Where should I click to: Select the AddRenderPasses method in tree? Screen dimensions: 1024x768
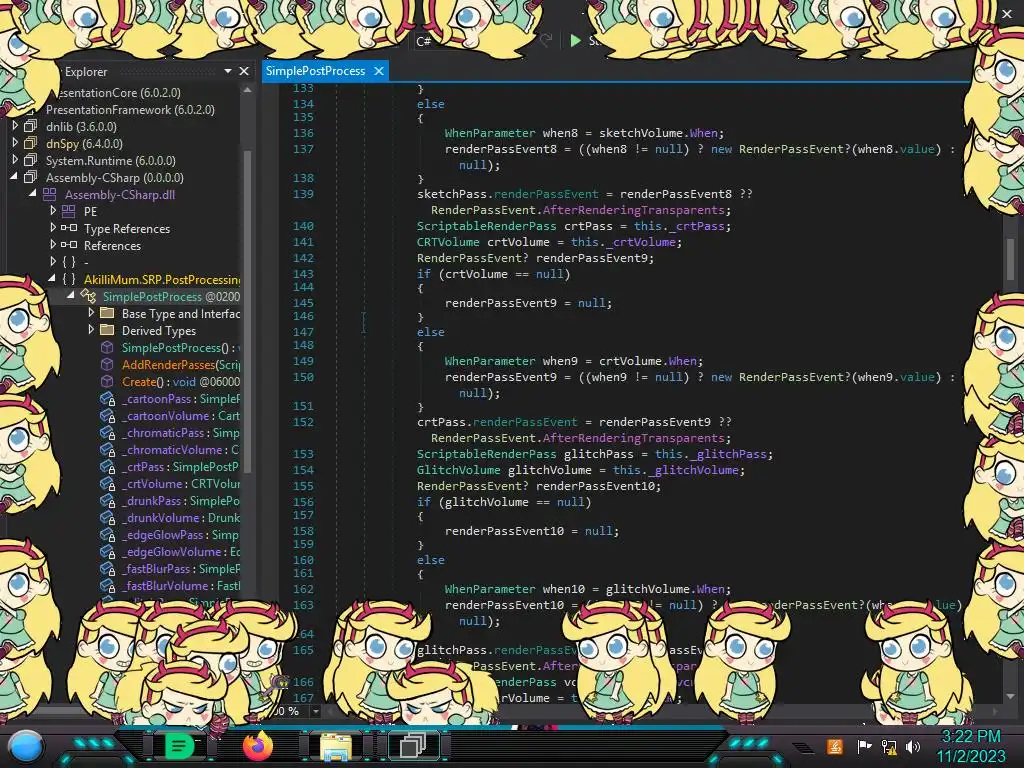181,364
